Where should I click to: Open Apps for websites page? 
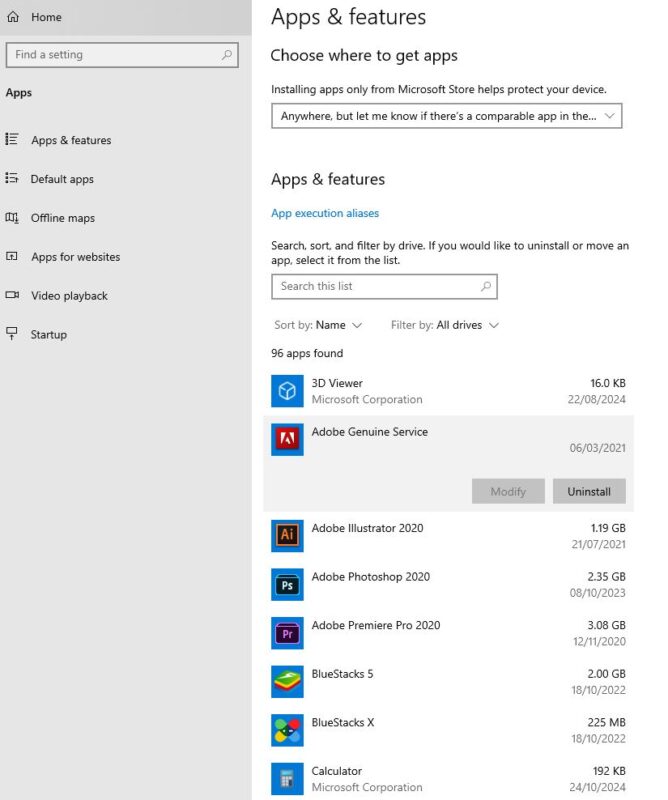coord(76,257)
